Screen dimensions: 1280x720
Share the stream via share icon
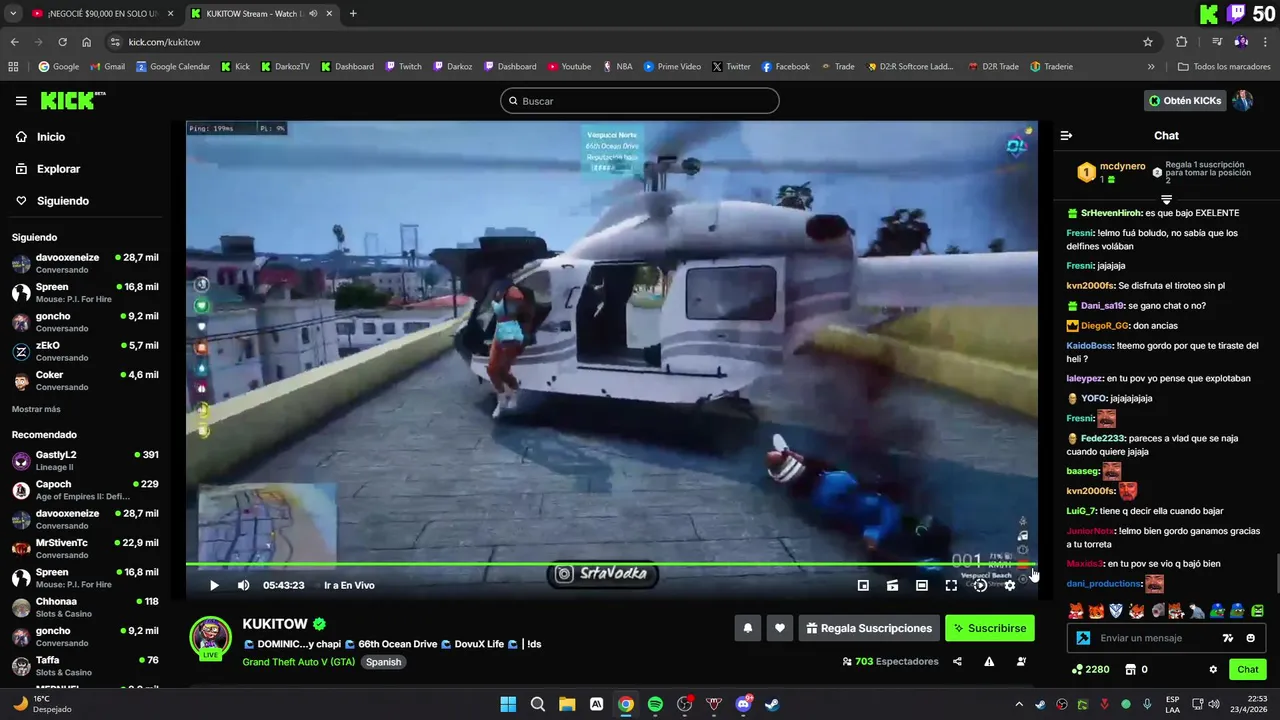(x=957, y=661)
